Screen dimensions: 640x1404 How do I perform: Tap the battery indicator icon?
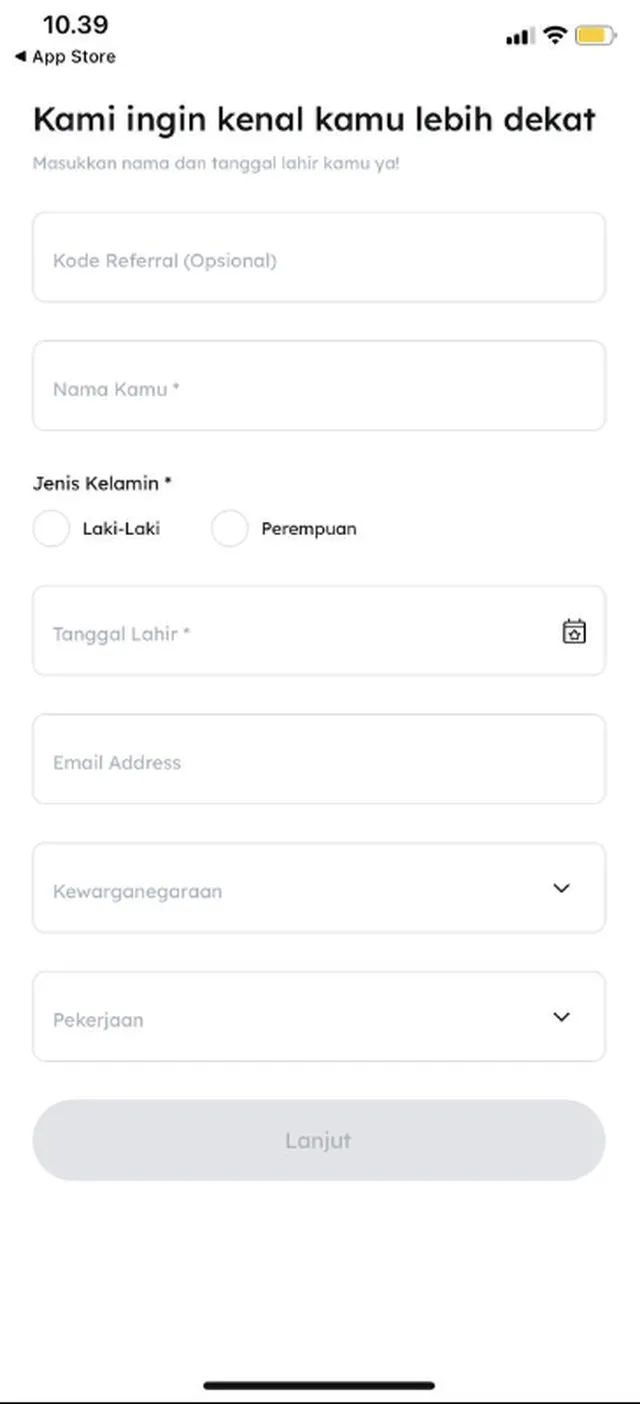click(595, 36)
